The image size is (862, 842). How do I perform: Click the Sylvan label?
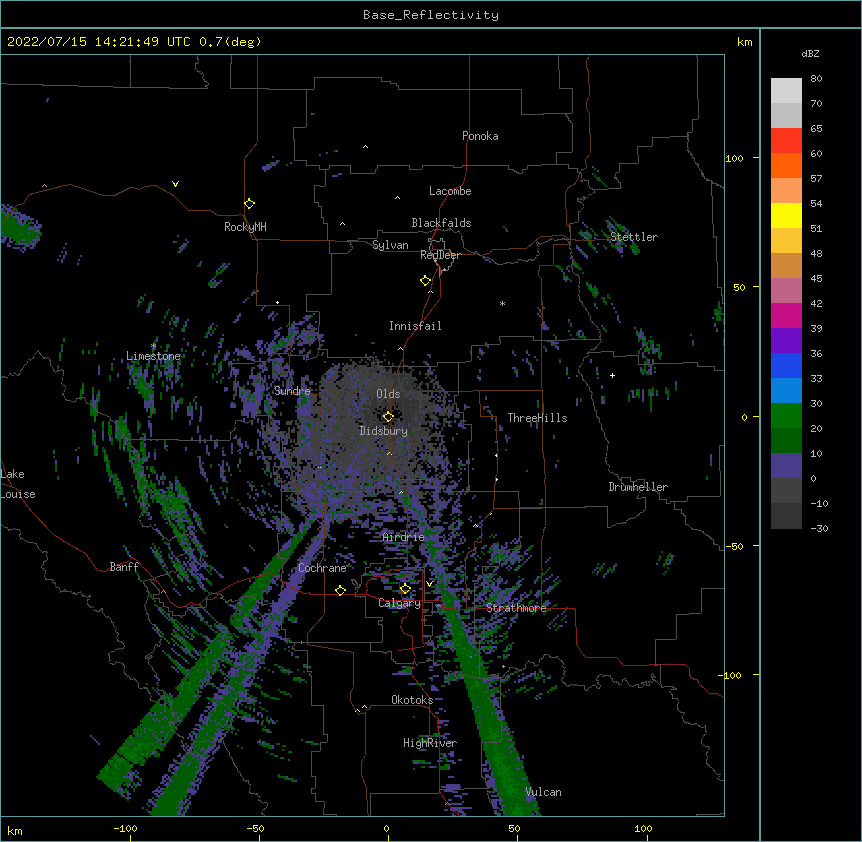click(x=390, y=245)
